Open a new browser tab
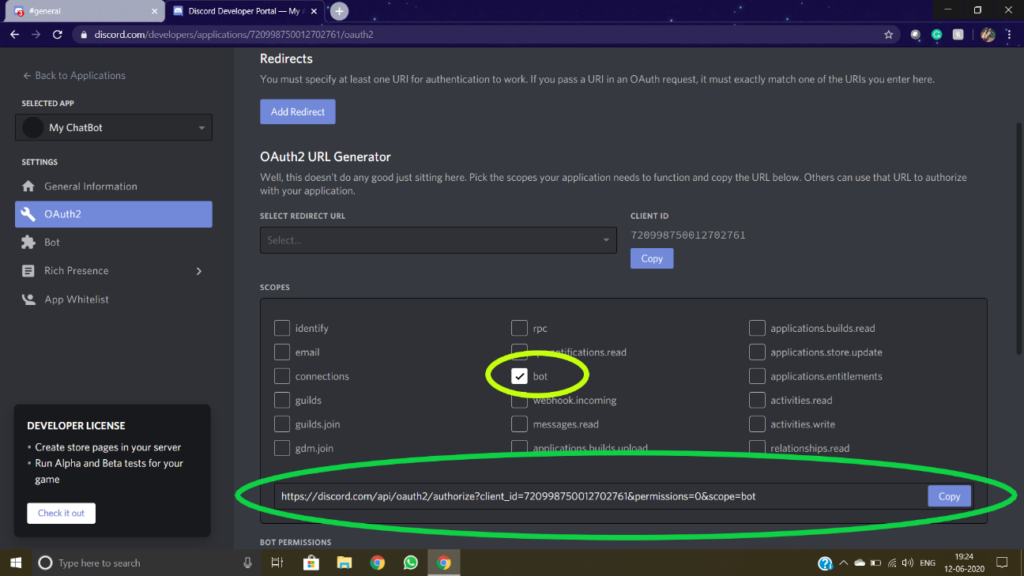 339,11
